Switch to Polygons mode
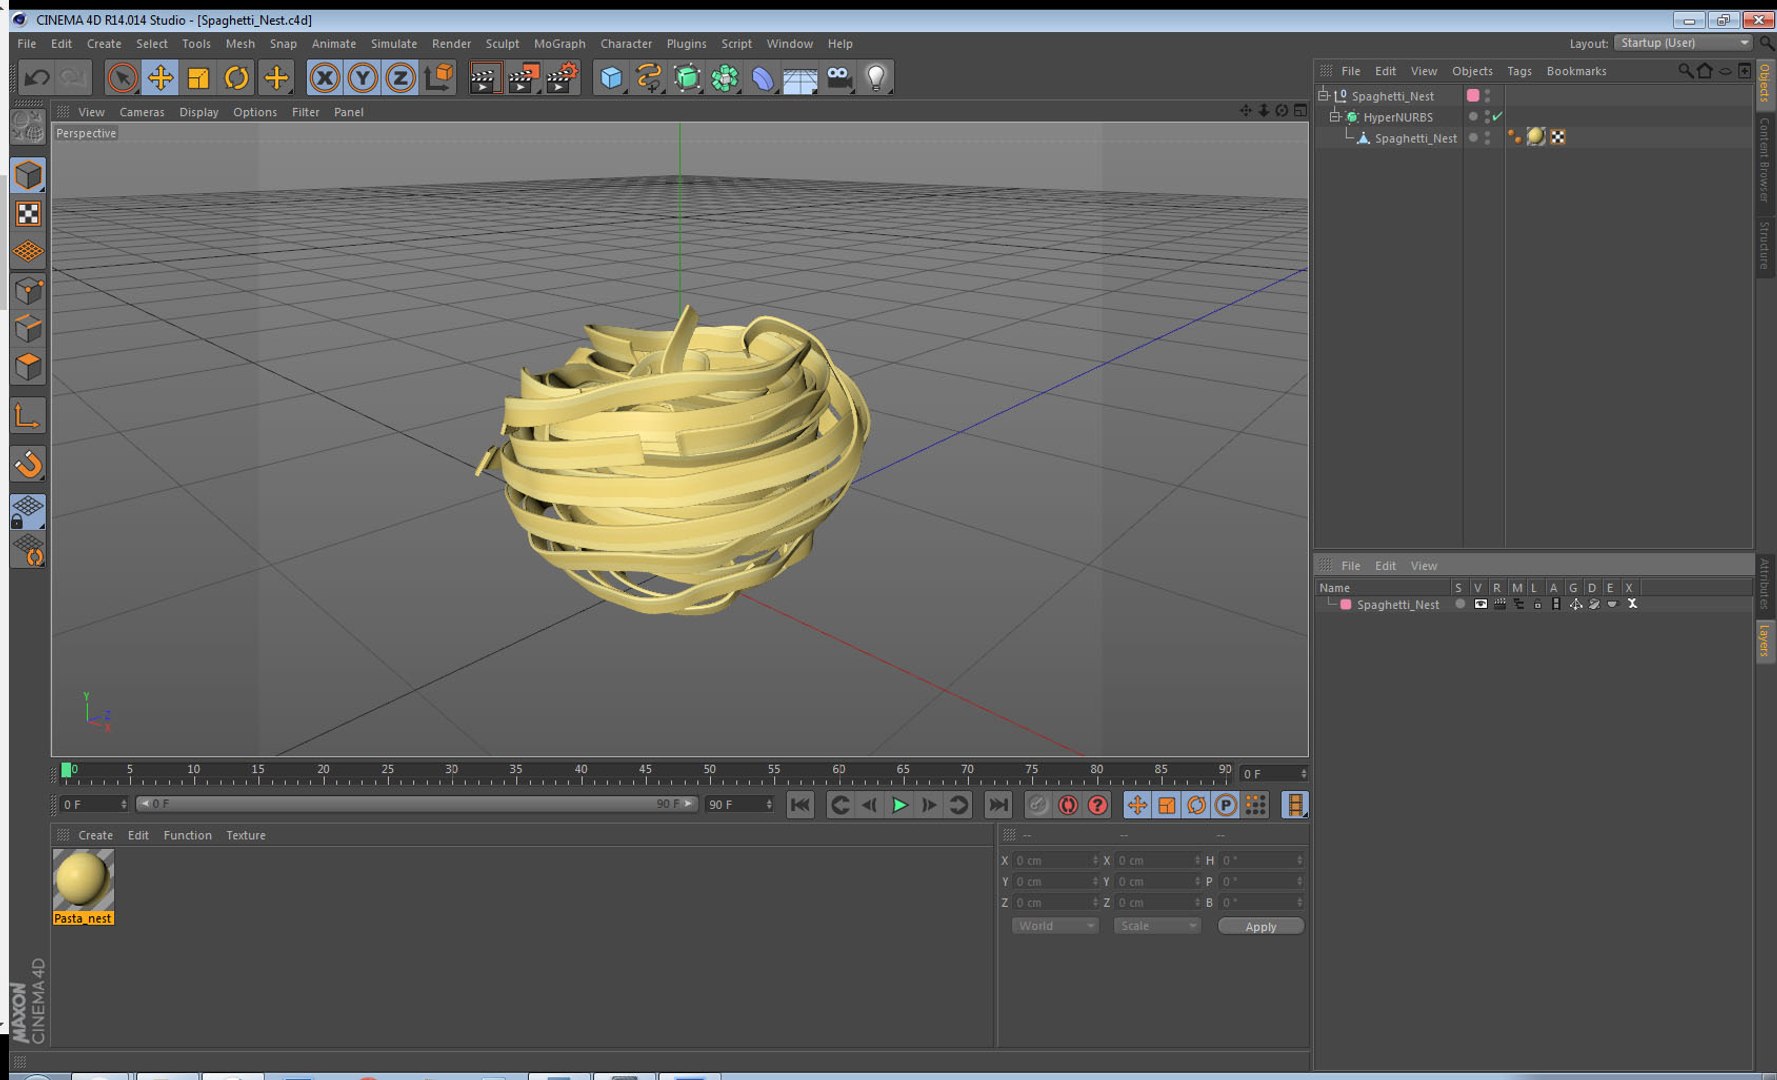Image resolution: width=1777 pixels, height=1080 pixels. [28, 367]
